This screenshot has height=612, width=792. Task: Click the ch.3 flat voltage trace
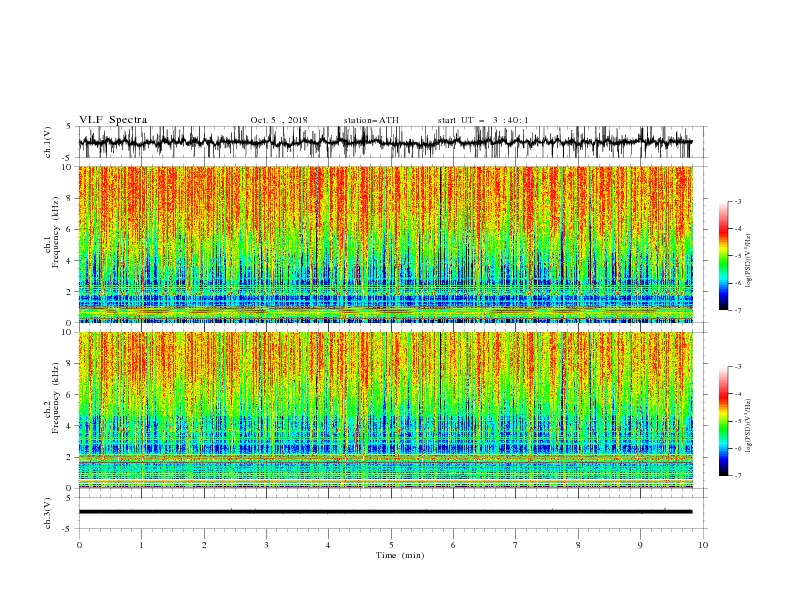pyautogui.click(x=385, y=512)
